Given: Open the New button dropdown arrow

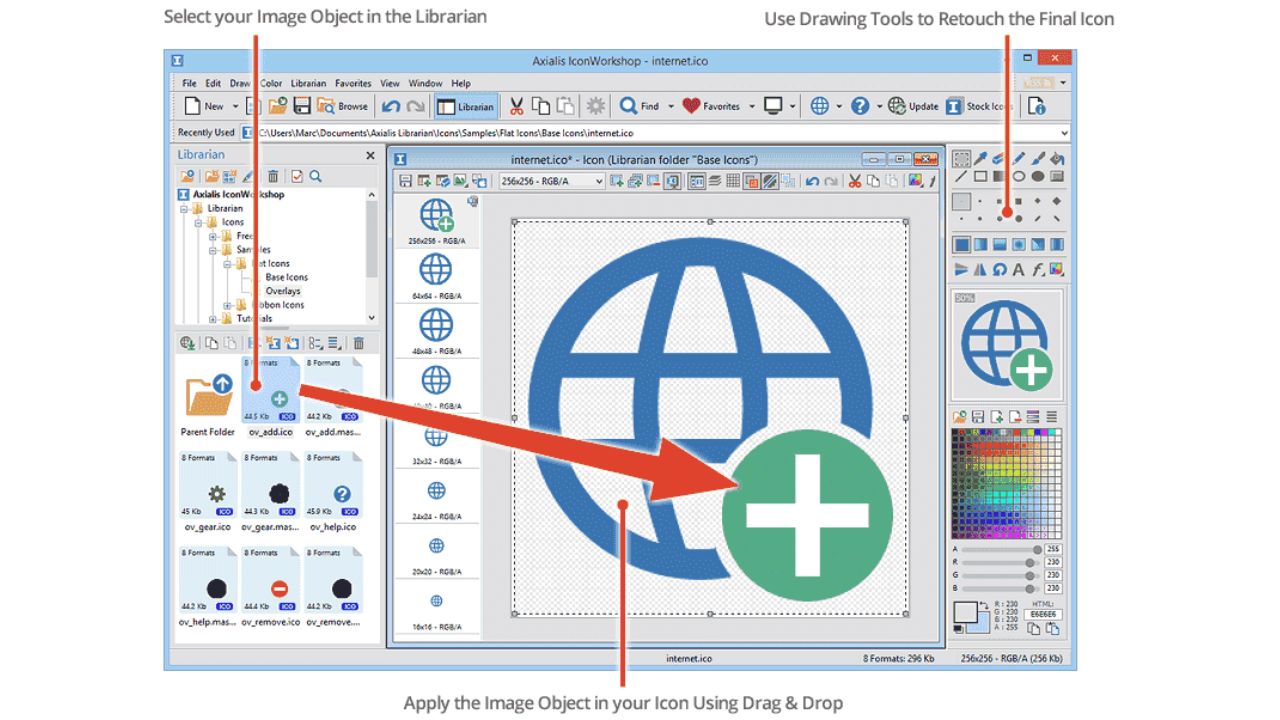Looking at the screenshot, I should [236, 106].
